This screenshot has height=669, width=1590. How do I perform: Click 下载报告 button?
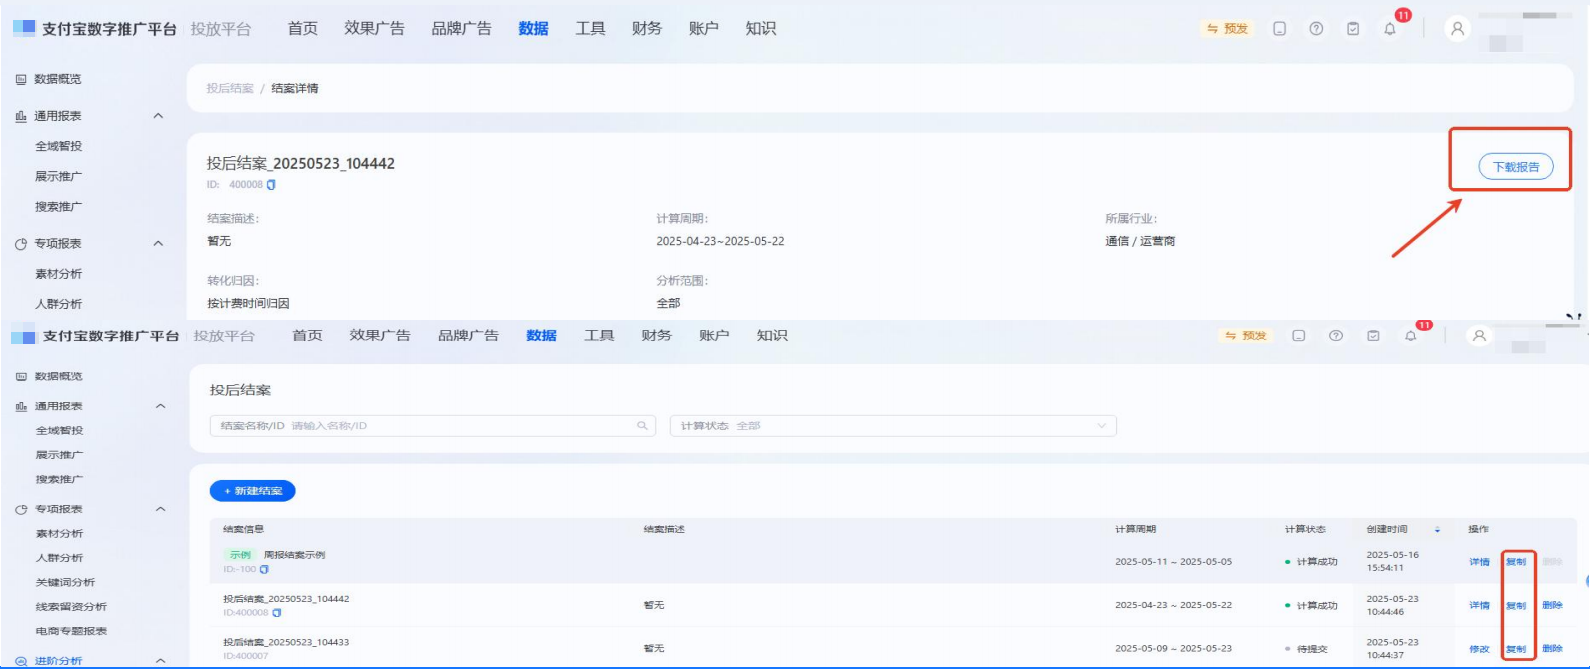1516,167
